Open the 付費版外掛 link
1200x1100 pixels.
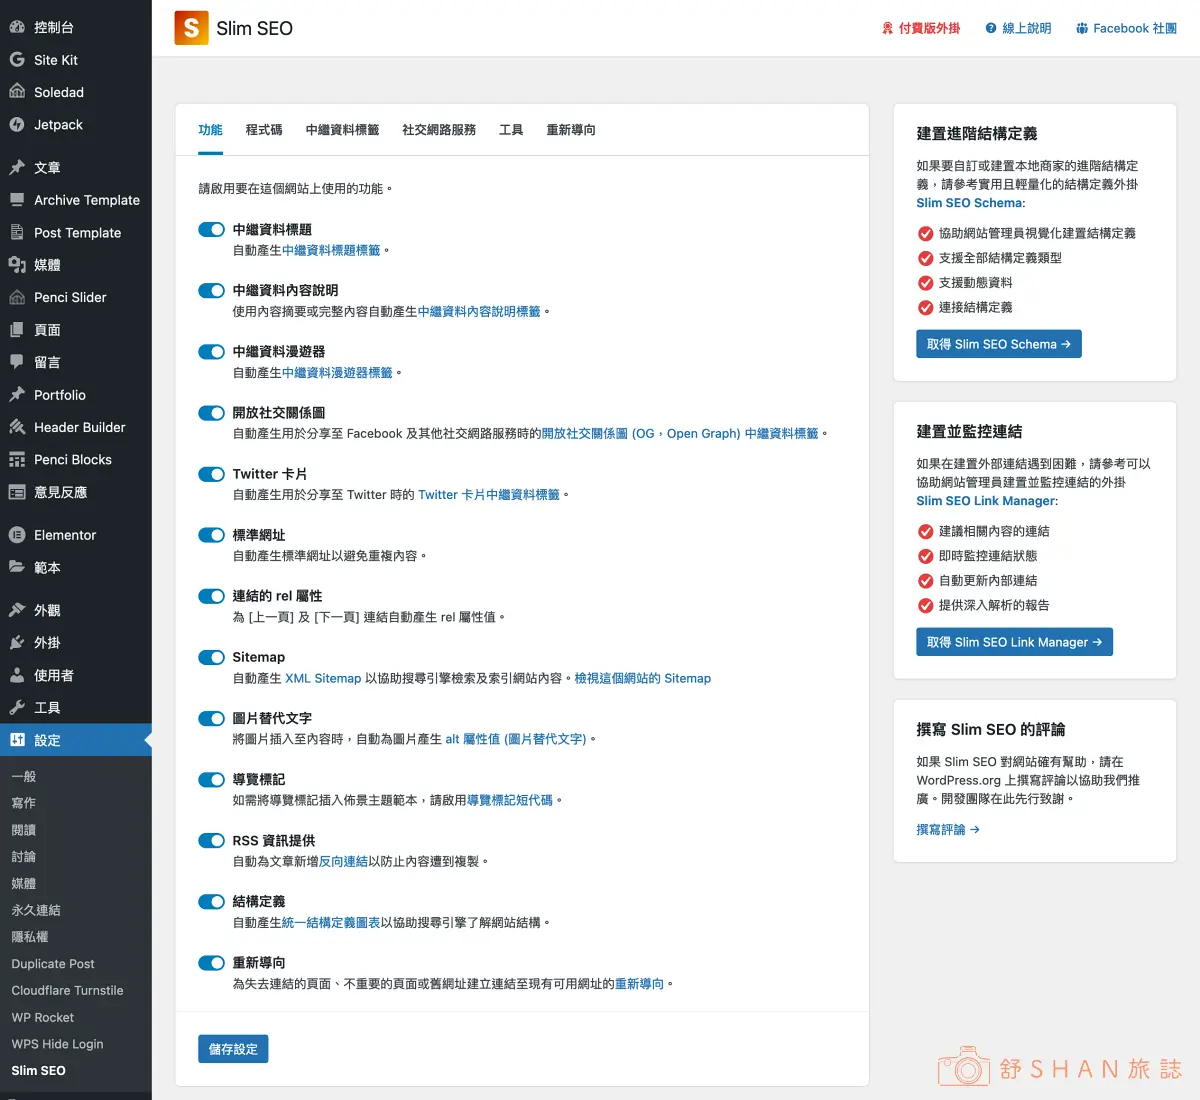(921, 28)
